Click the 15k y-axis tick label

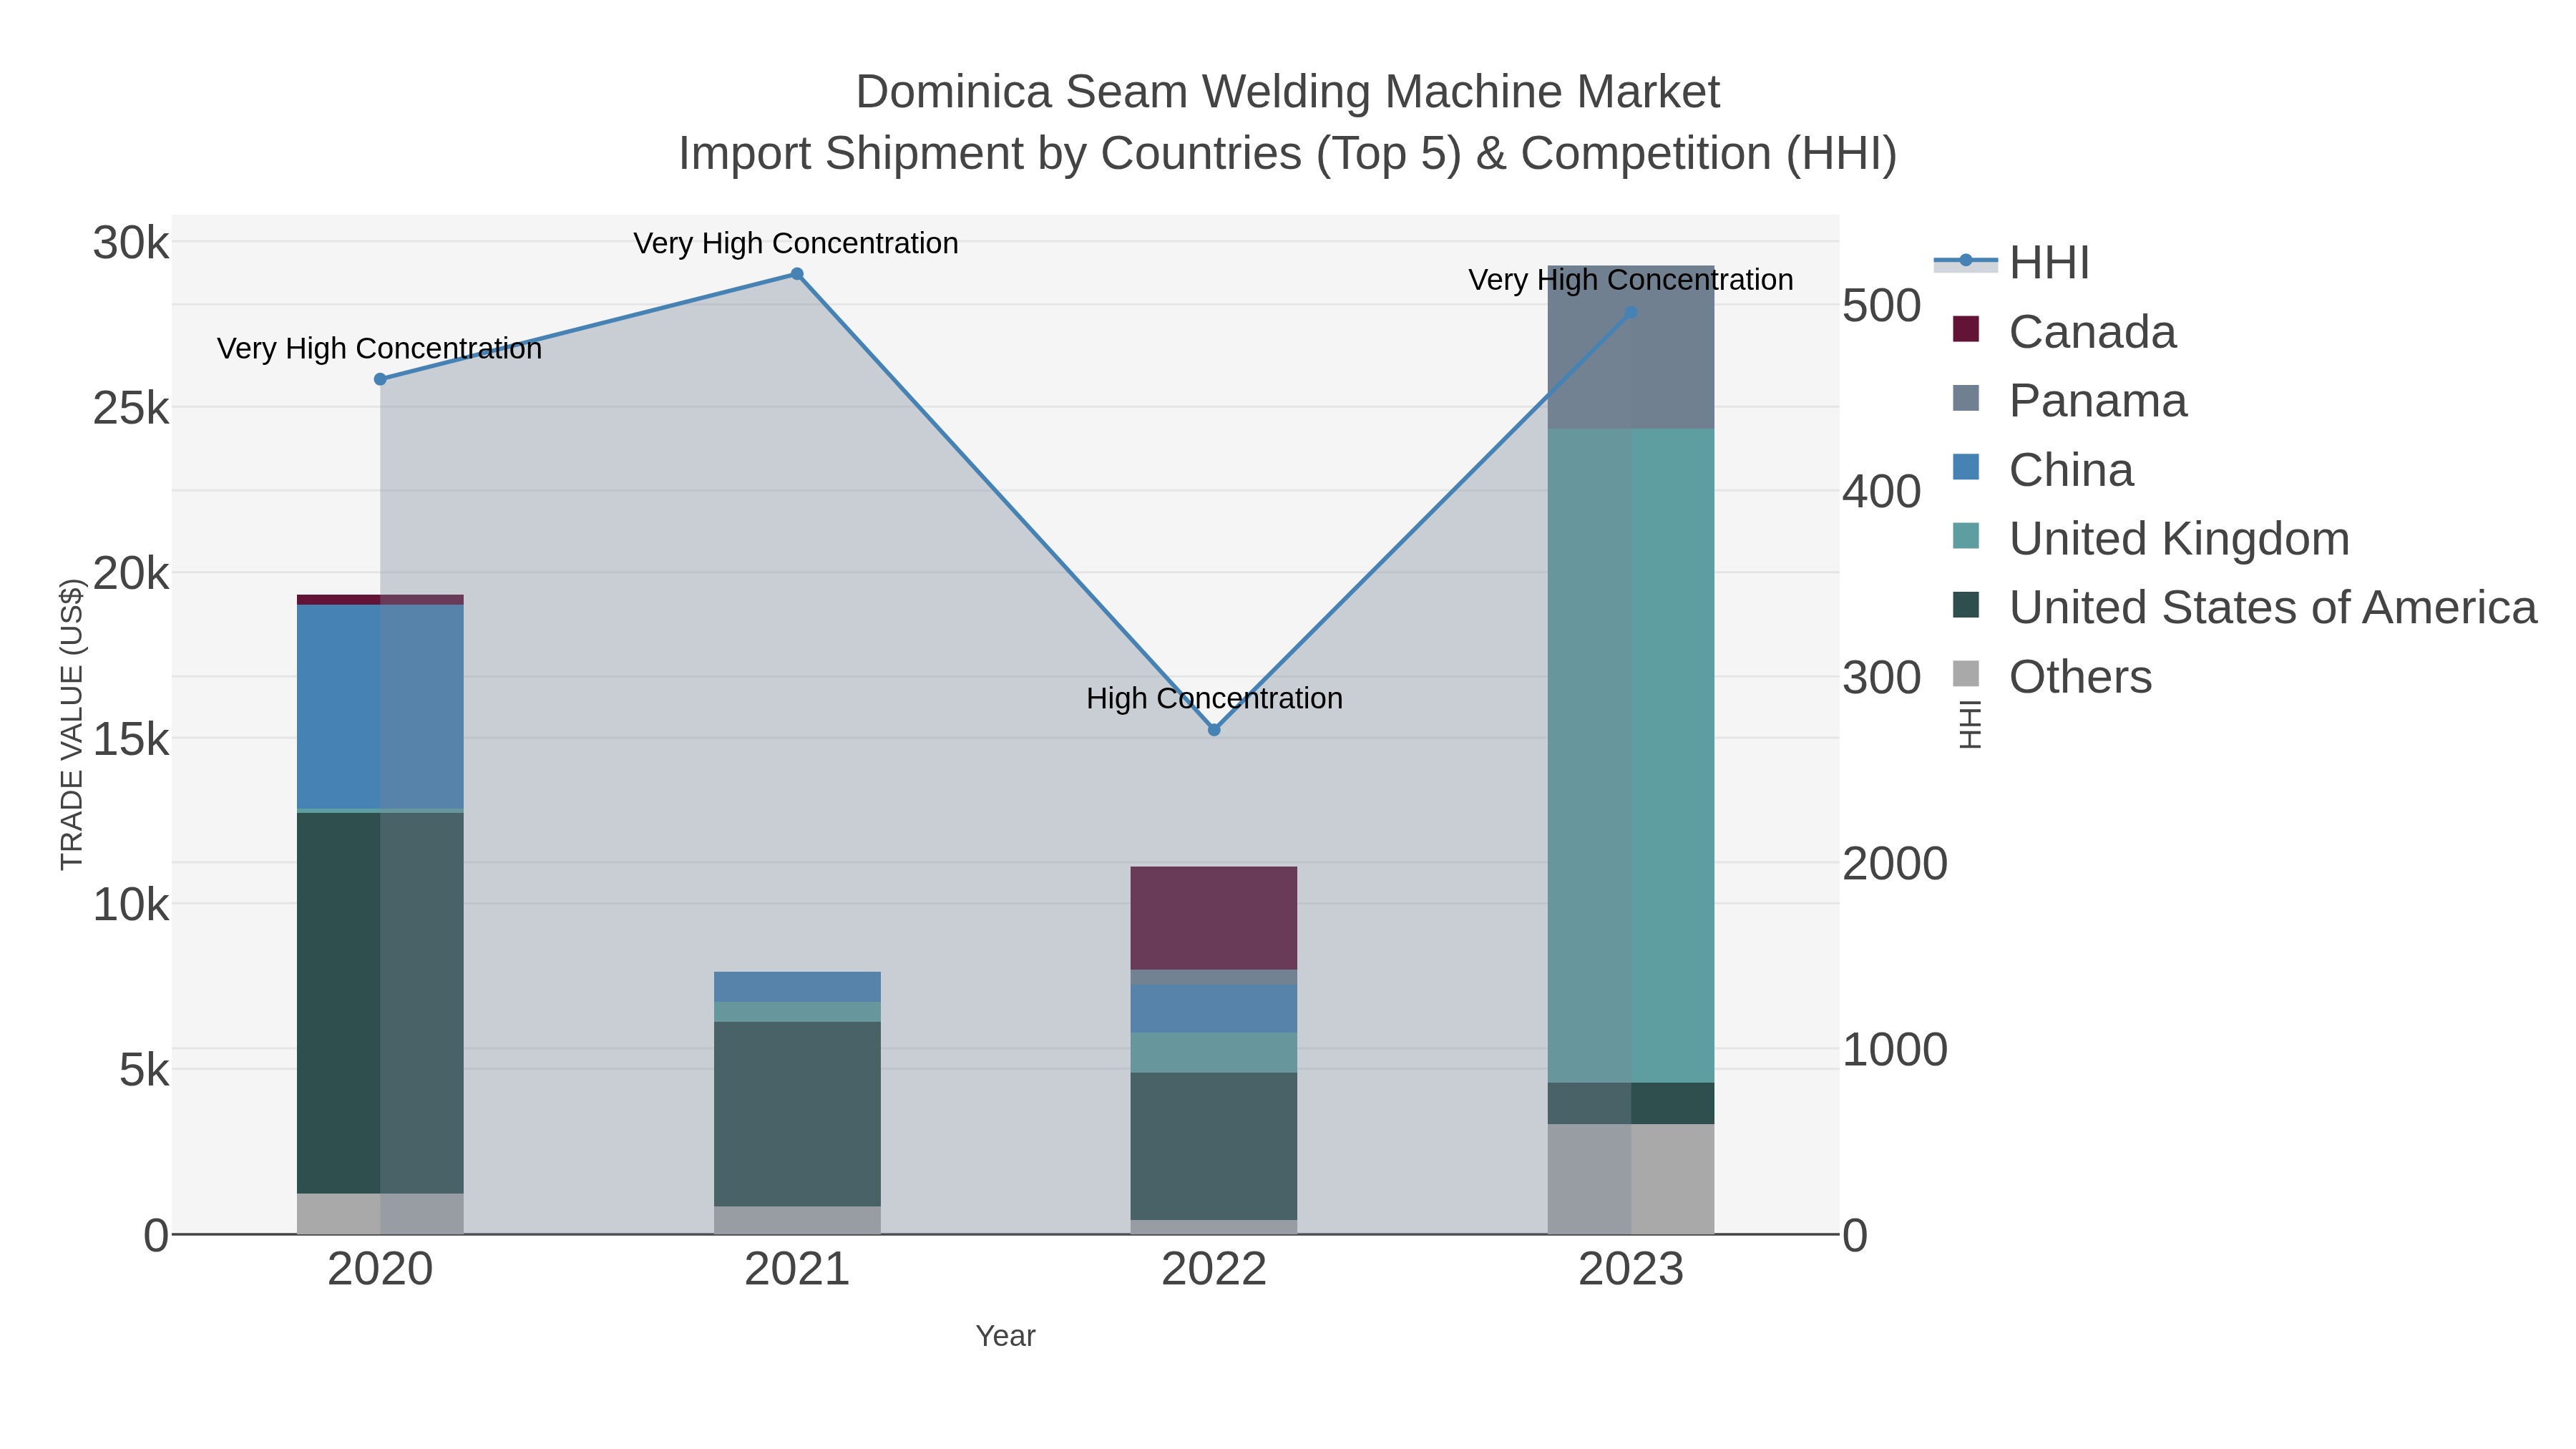pos(131,740)
